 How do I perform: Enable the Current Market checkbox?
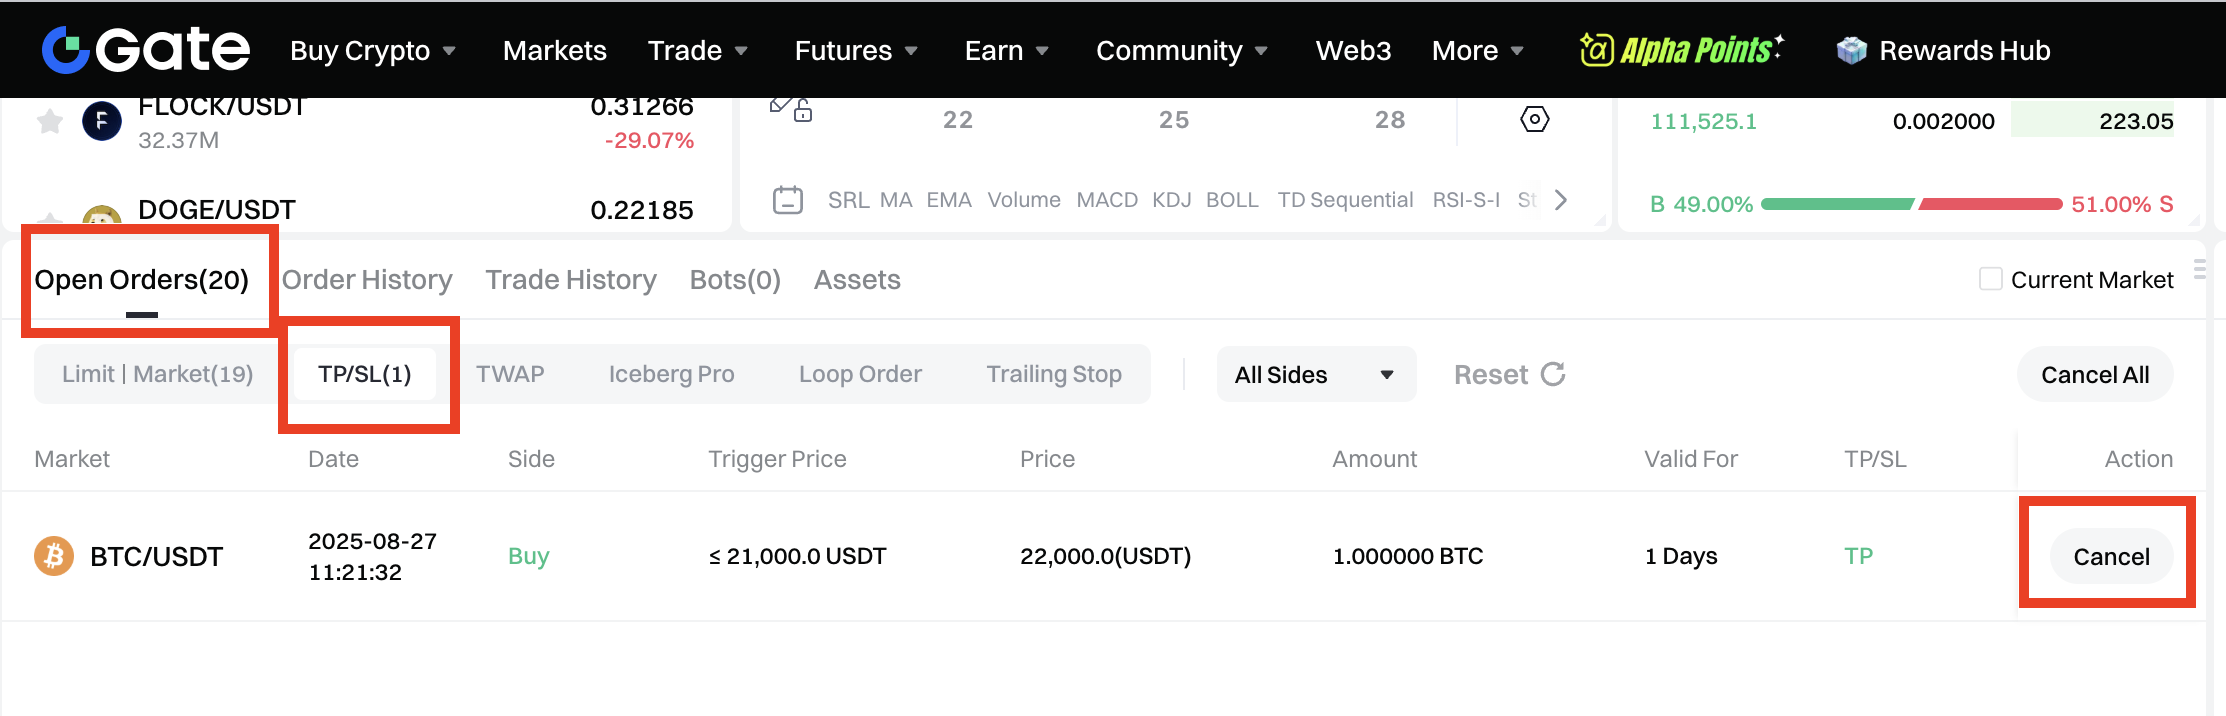coord(1990,279)
